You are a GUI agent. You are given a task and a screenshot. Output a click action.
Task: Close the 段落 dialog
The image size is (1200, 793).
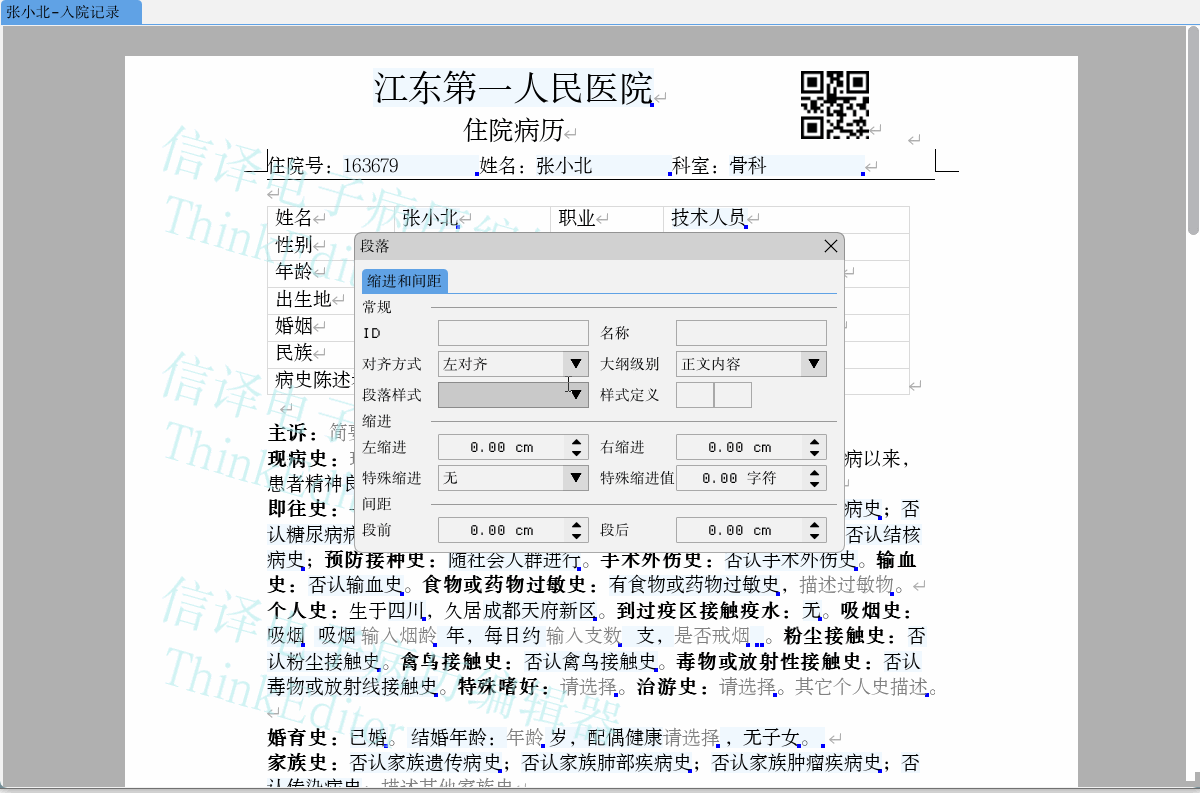coord(830,246)
